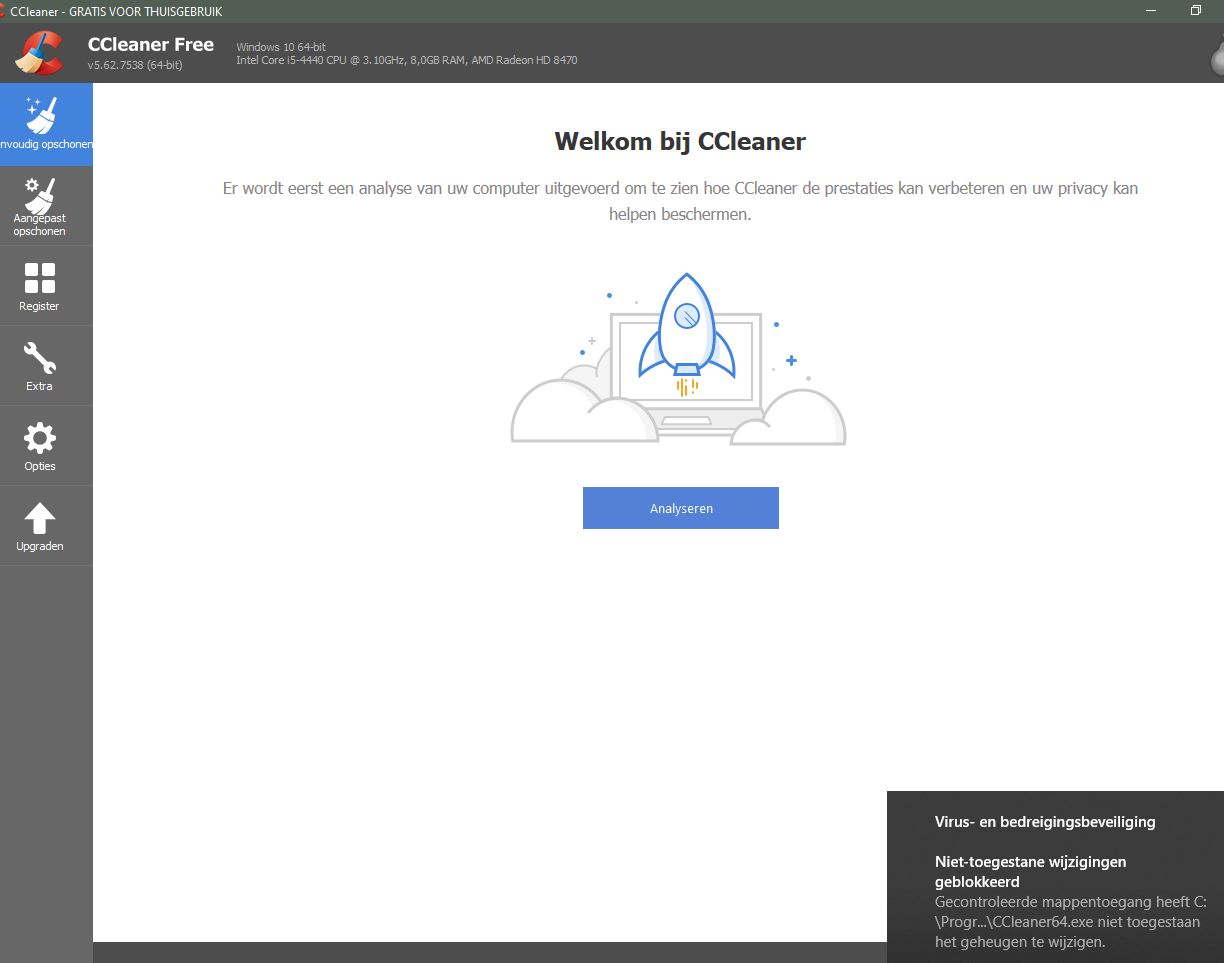Start the scan with the Analyseren button
The image size is (1224, 963).
click(680, 508)
